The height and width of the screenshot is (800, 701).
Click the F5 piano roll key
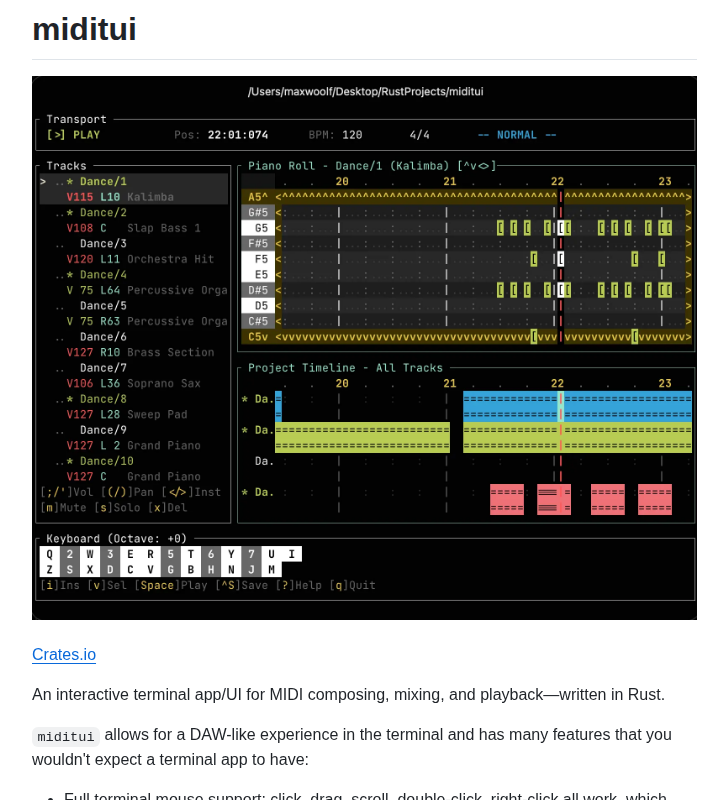click(x=258, y=259)
